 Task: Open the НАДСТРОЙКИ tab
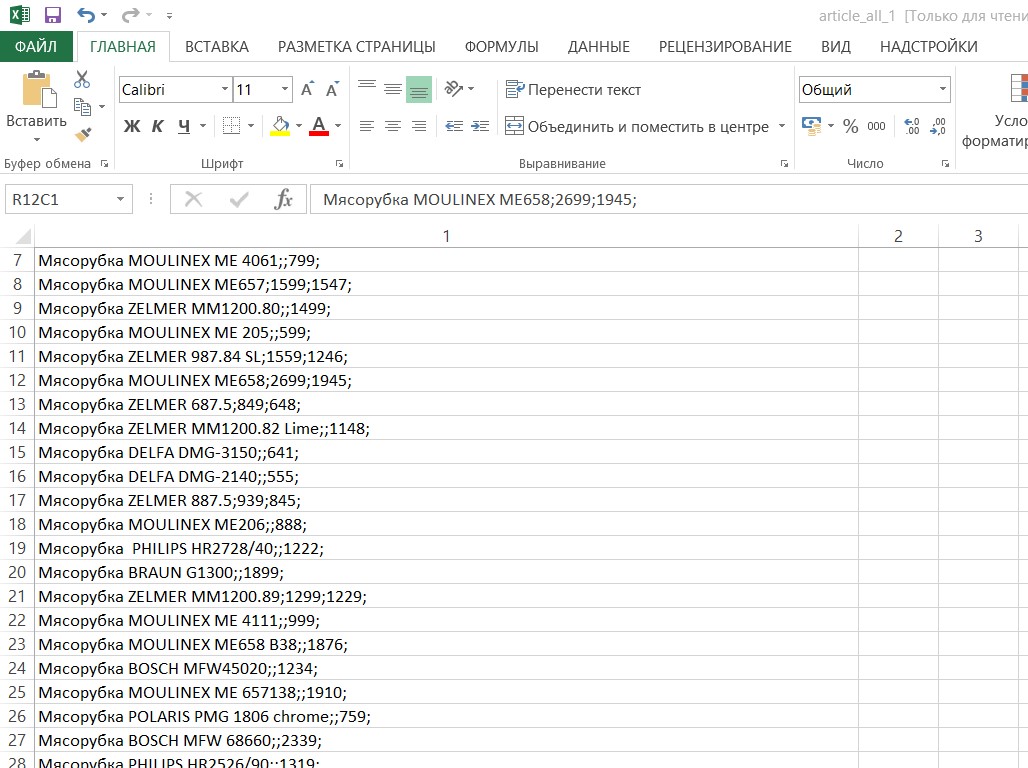(x=928, y=47)
